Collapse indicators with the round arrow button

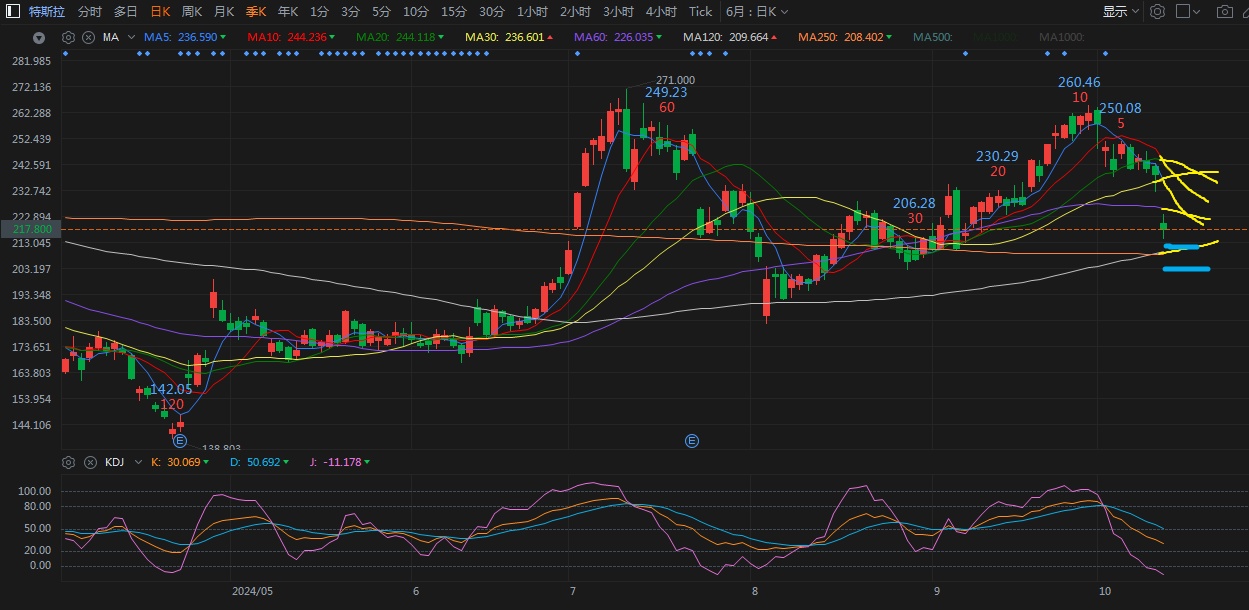tap(39, 38)
